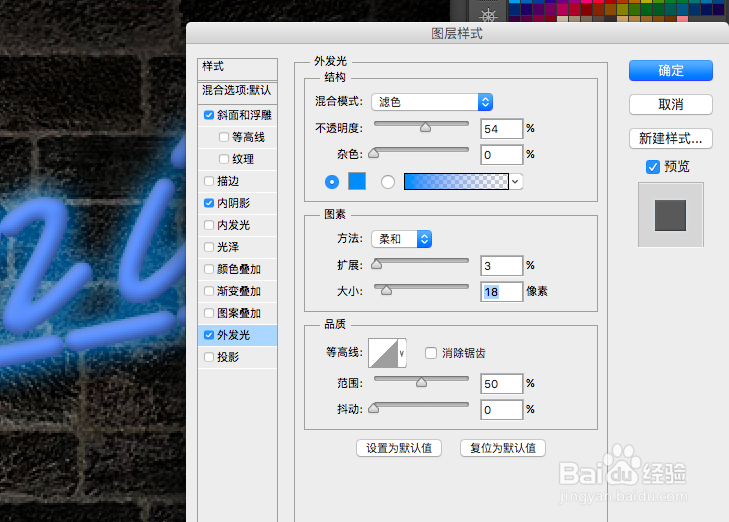Enable the 光泽 checkbox
This screenshot has width=729, height=522.
tap(209, 247)
